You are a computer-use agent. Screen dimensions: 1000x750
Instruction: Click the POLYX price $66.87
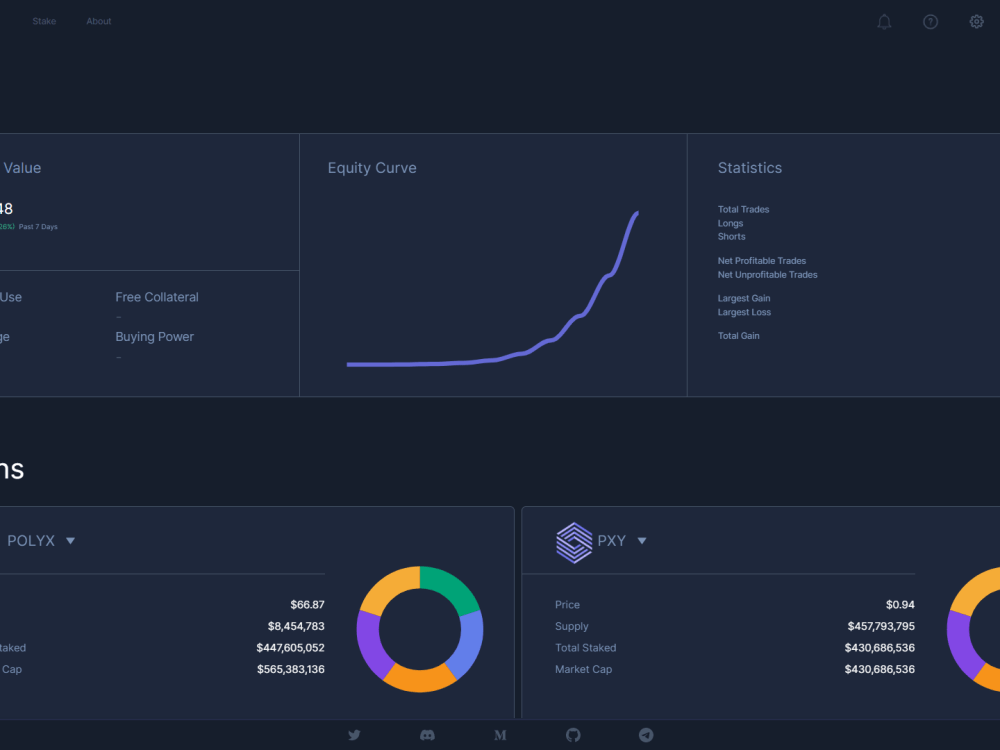[x=307, y=605]
